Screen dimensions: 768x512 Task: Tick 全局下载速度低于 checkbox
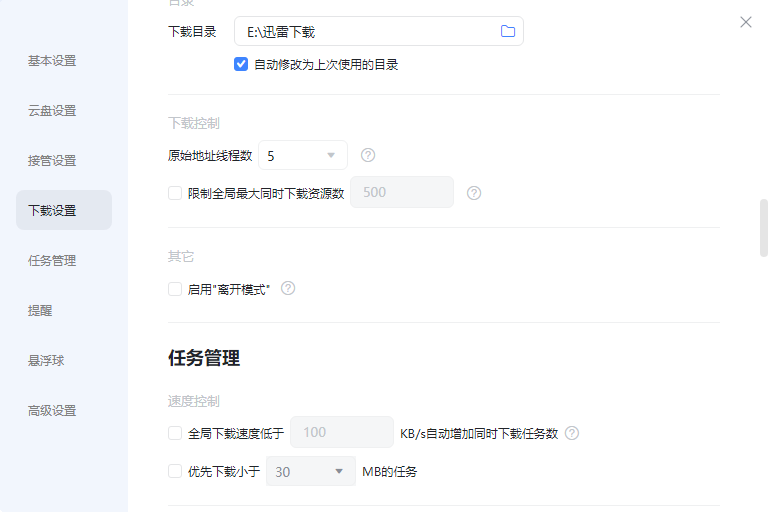coord(175,433)
